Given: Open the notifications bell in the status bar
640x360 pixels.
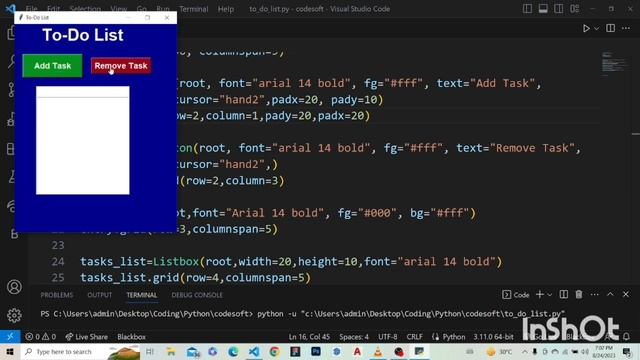Looking at the screenshot, I should [626, 337].
